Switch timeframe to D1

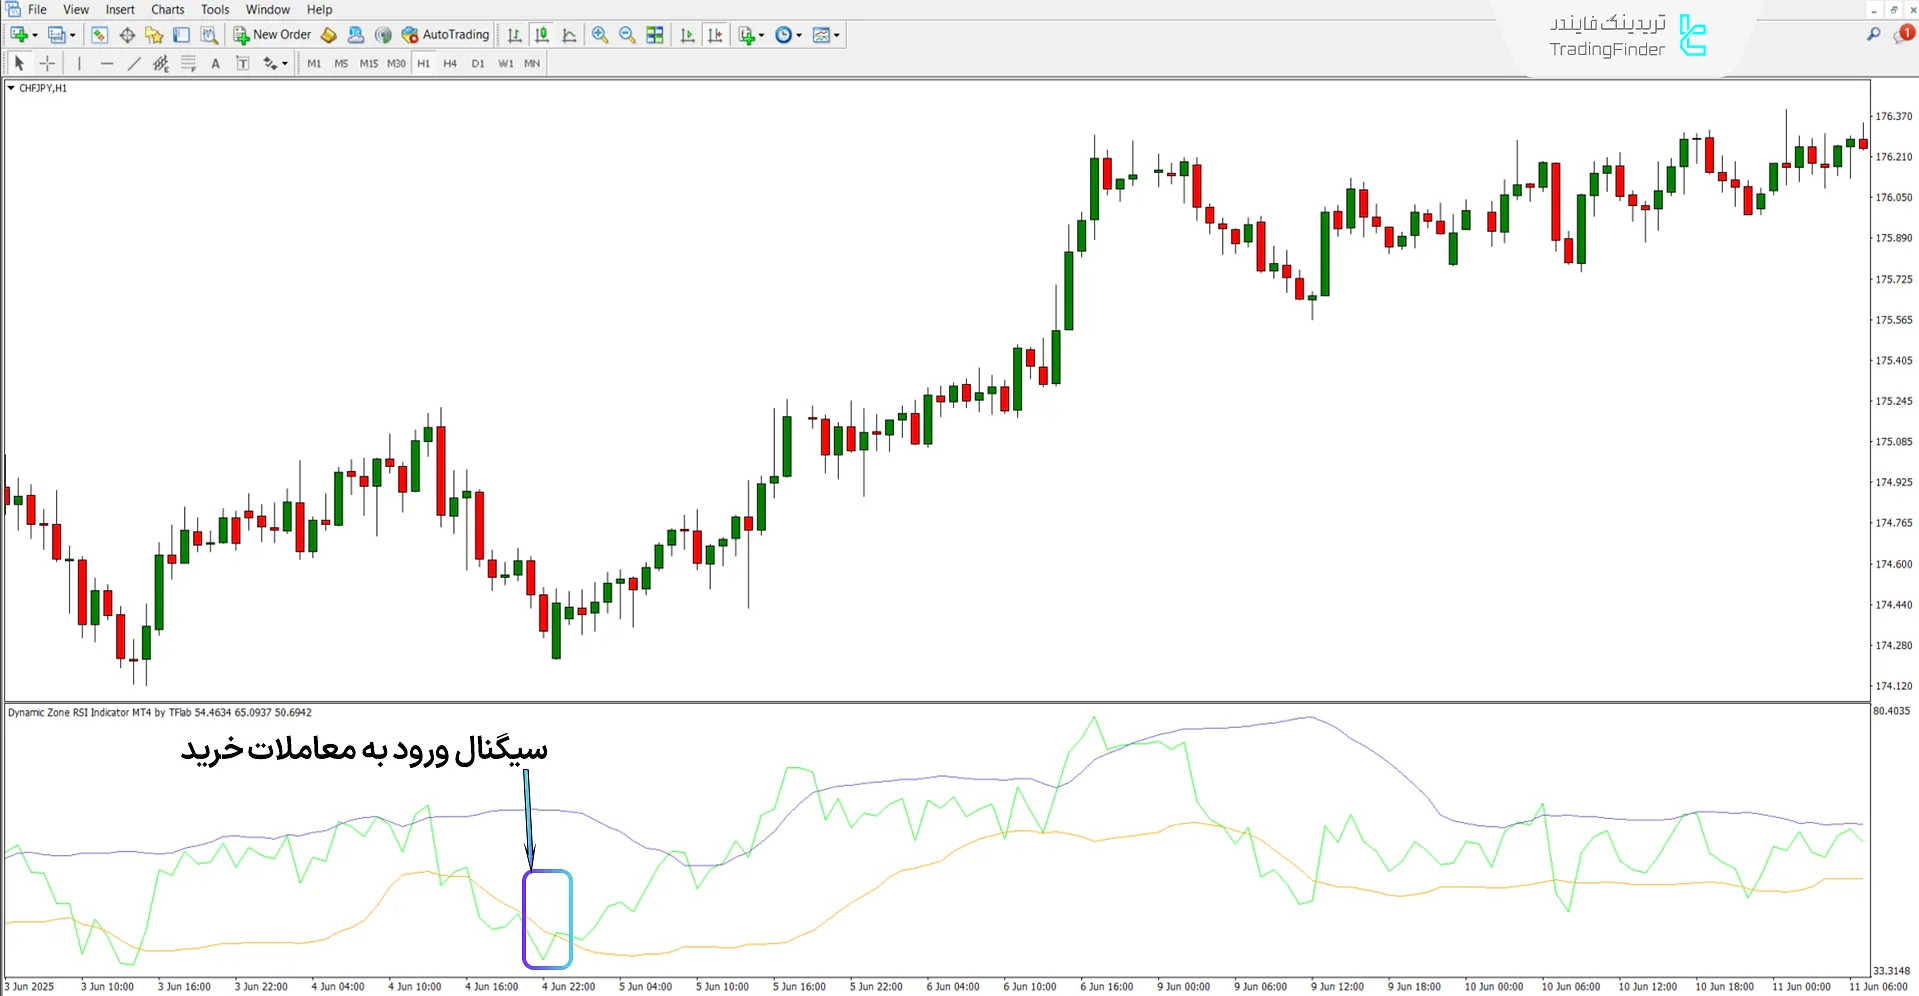pyautogui.click(x=478, y=63)
